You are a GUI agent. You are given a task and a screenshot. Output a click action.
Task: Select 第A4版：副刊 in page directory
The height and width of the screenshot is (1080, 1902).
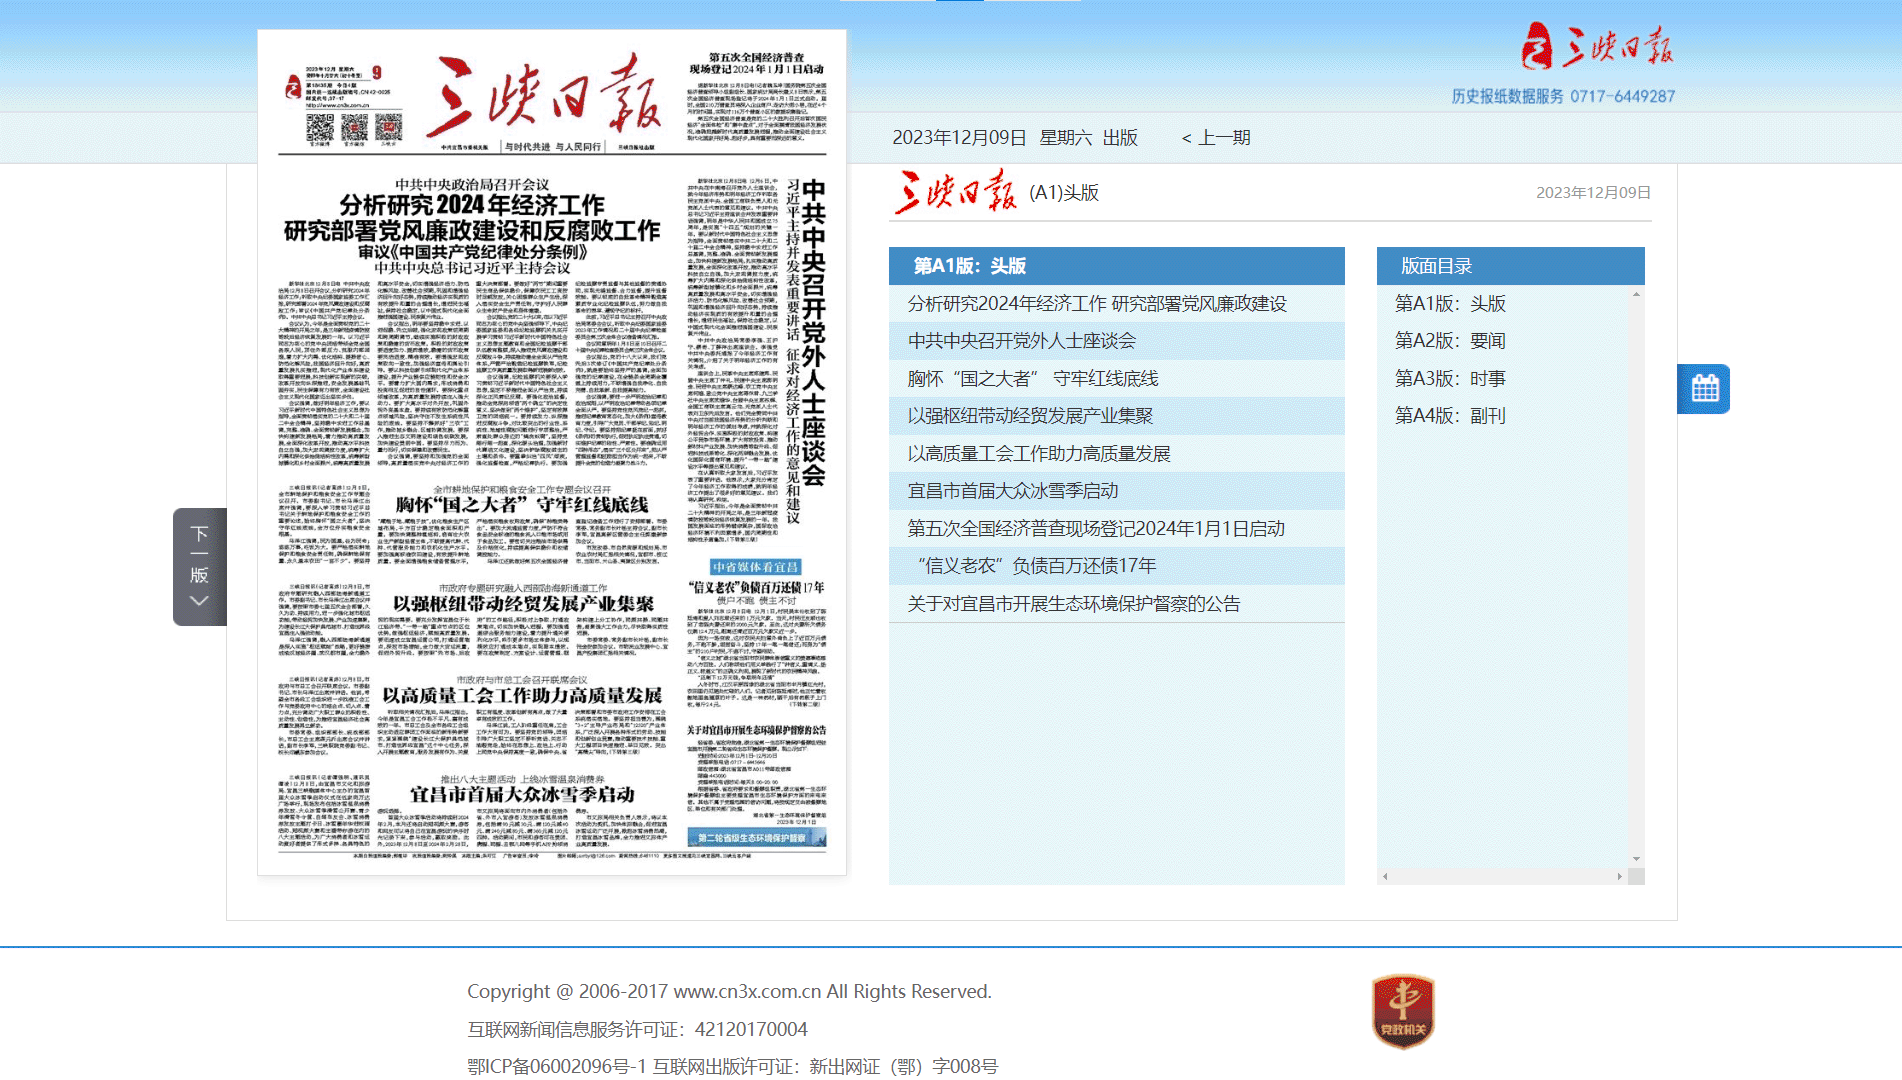click(1450, 416)
